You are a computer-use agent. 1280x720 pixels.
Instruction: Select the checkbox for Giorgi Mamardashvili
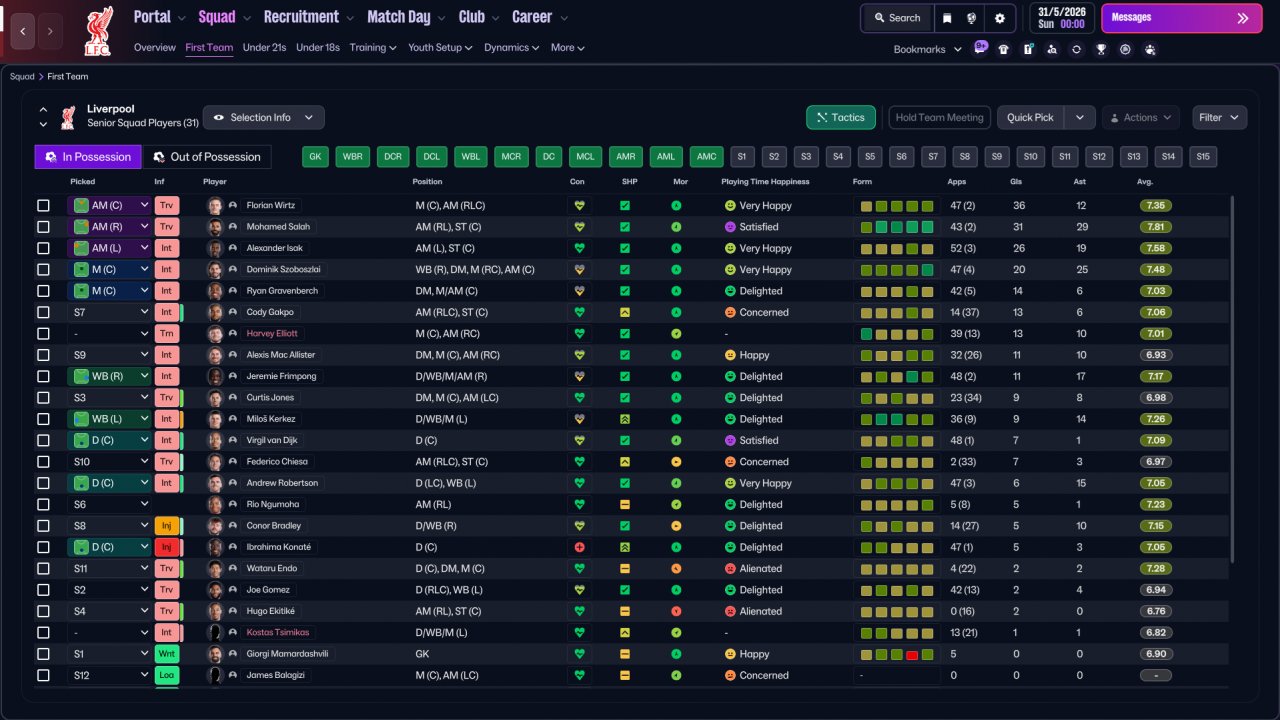tap(43, 654)
